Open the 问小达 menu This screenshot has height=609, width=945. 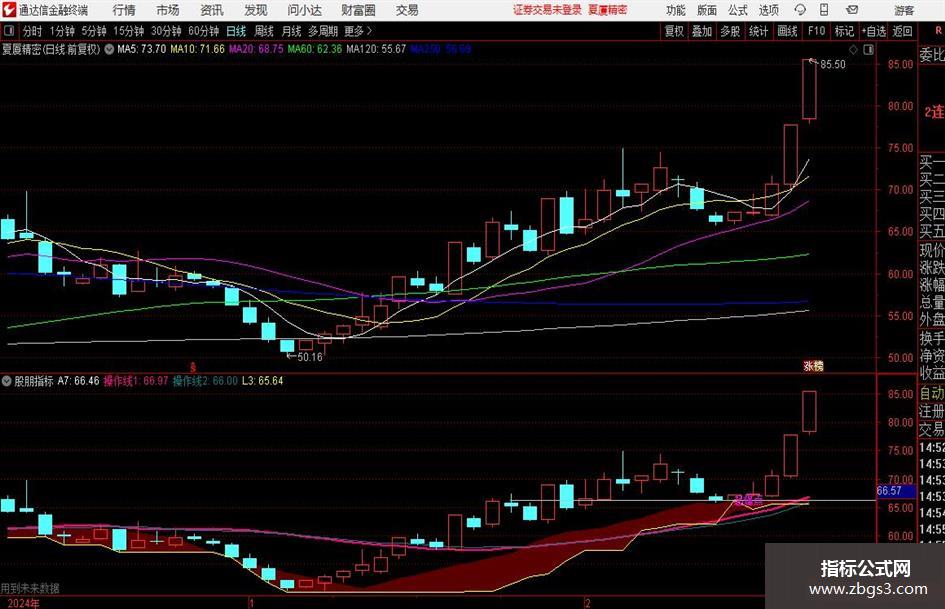click(304, 10)
